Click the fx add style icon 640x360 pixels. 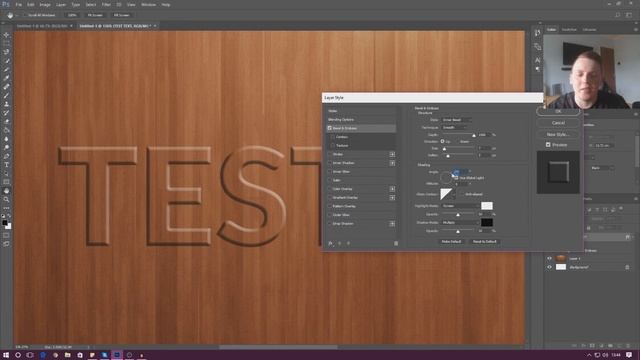point(331,243)
